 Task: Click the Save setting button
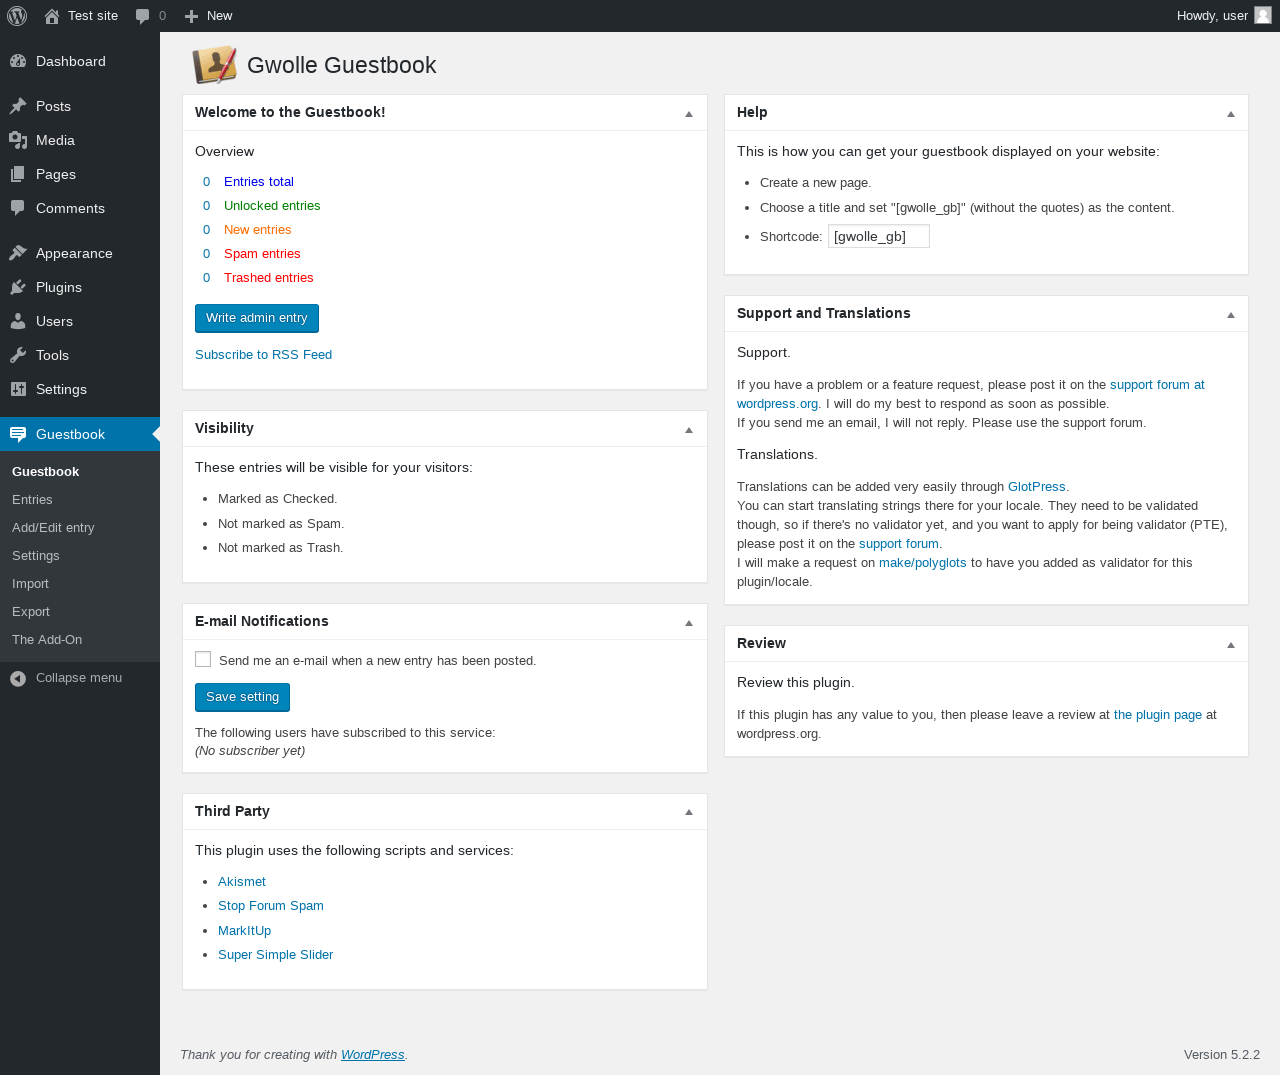coord(242,697)
